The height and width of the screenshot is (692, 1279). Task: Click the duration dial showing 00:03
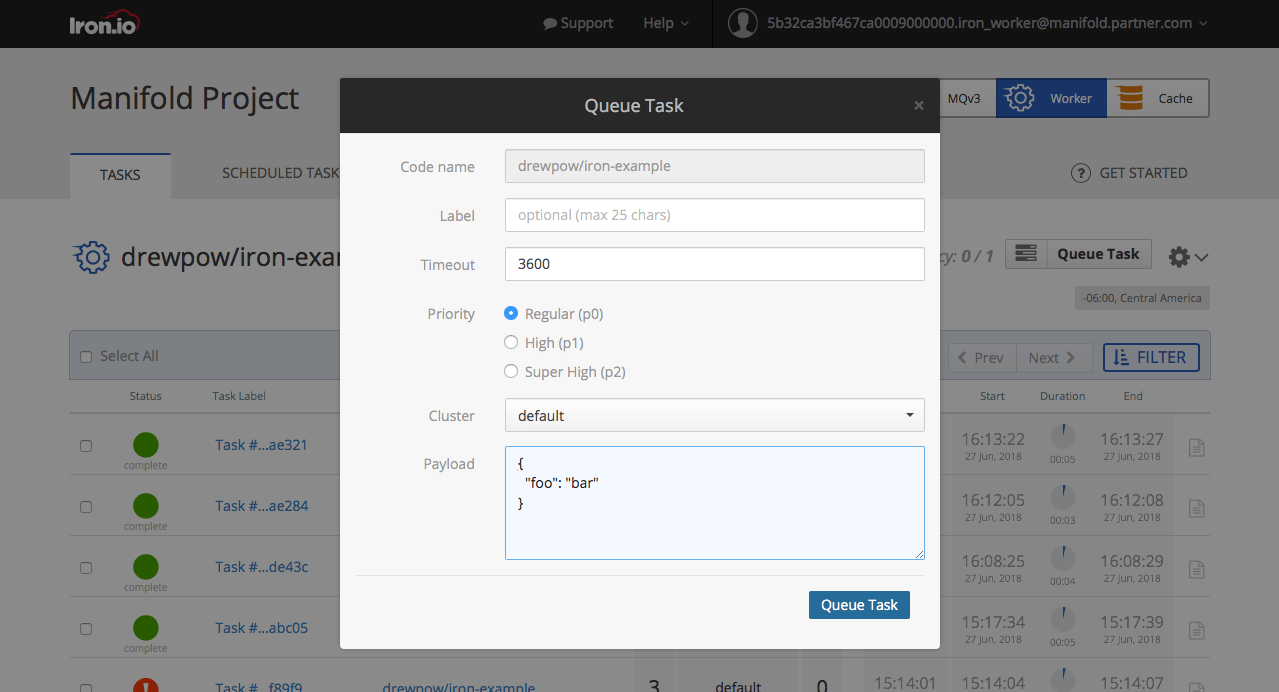[1062, 497]
